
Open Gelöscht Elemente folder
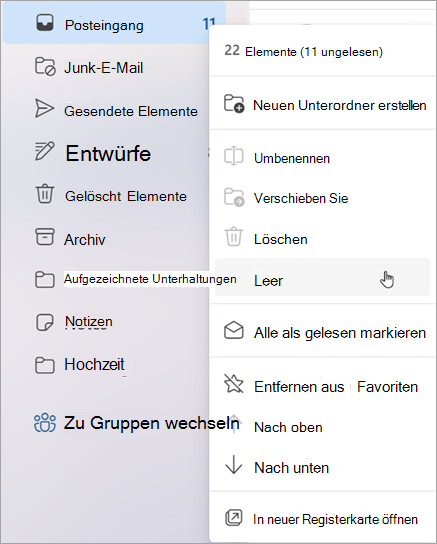tap(126, 196)
